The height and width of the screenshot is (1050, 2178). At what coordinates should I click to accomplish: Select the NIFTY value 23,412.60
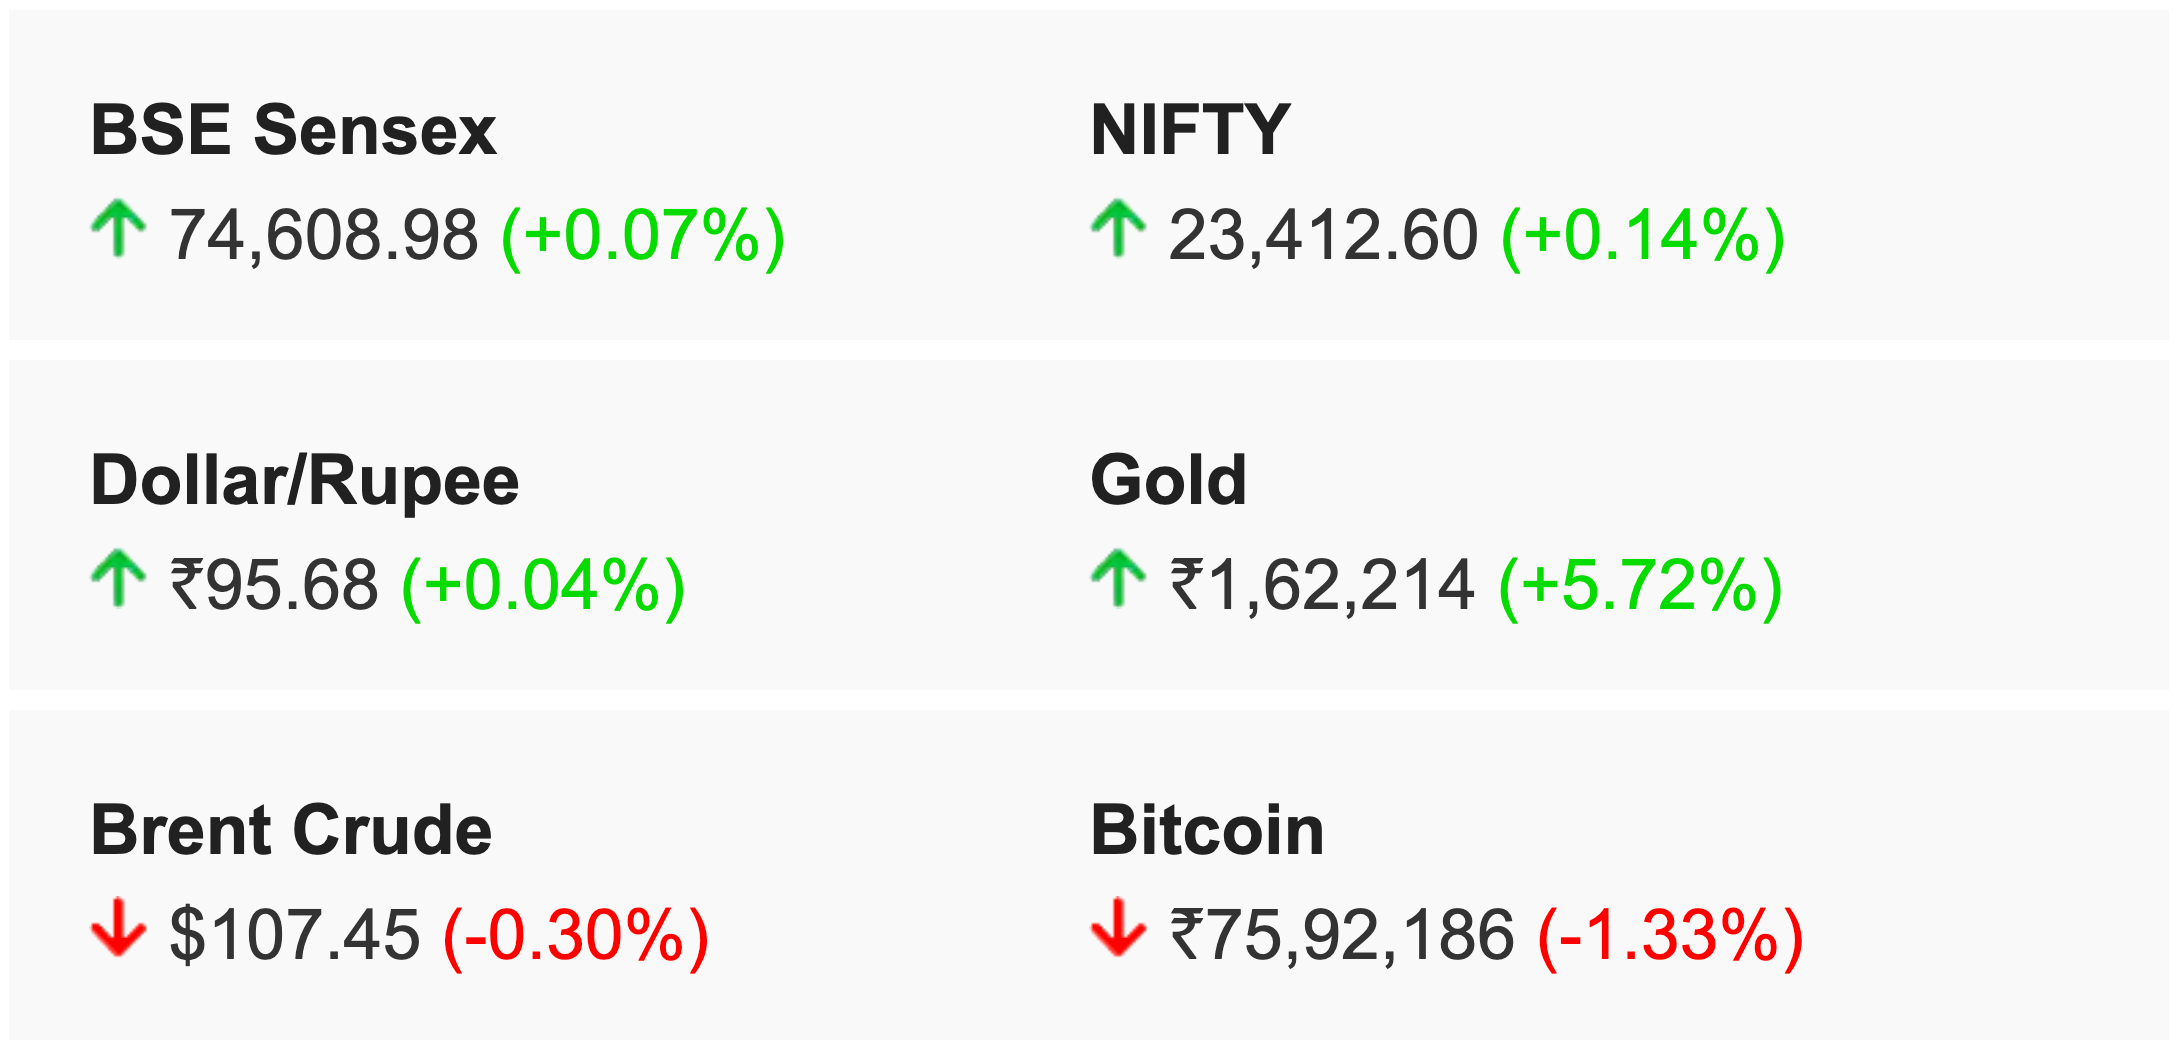click(x=1324, y=236)
